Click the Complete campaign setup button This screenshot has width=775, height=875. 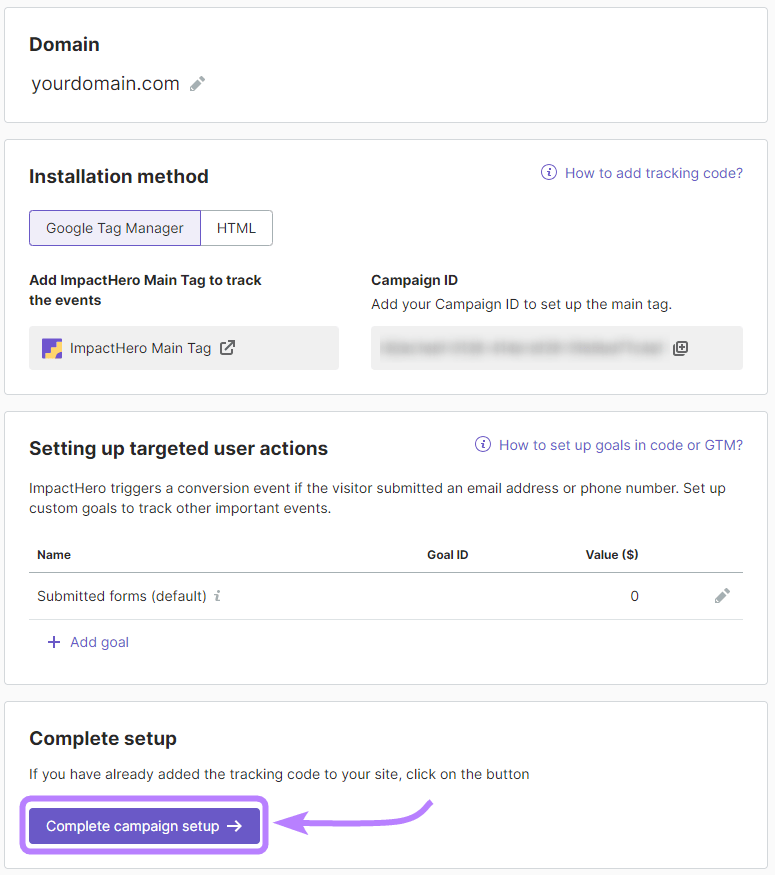pos(143,826)
